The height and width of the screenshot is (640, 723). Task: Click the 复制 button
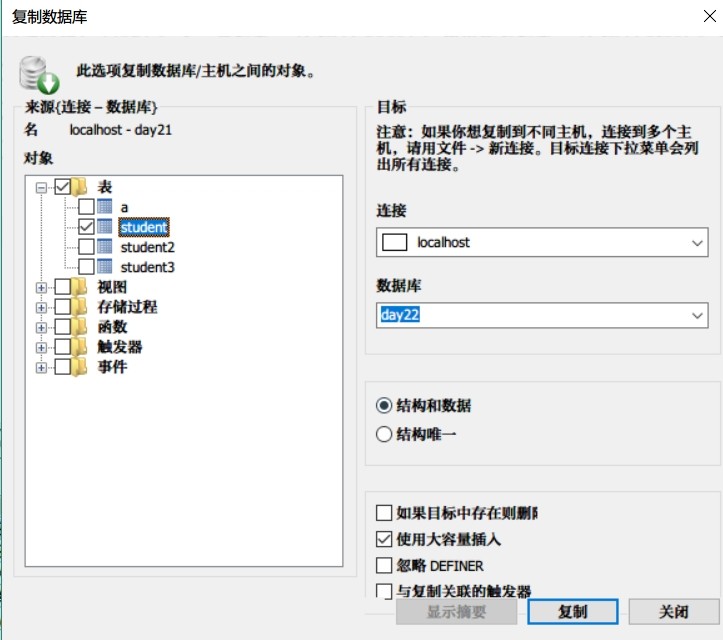click(573, 612)
